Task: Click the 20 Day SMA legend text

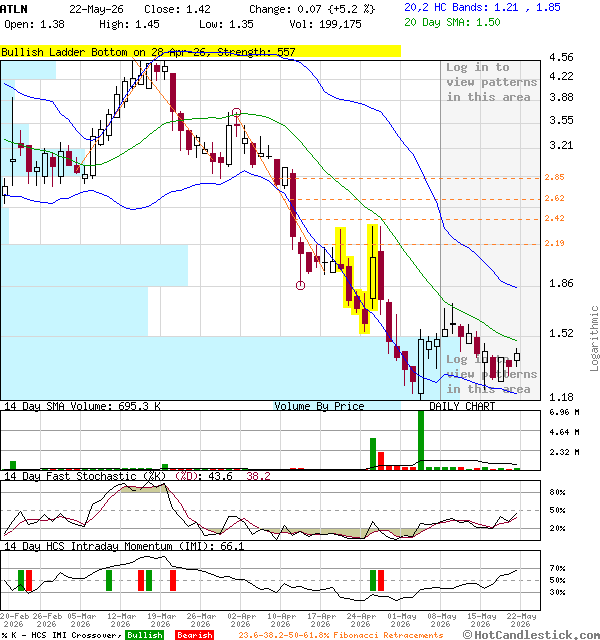Action: tap(452, 22)
